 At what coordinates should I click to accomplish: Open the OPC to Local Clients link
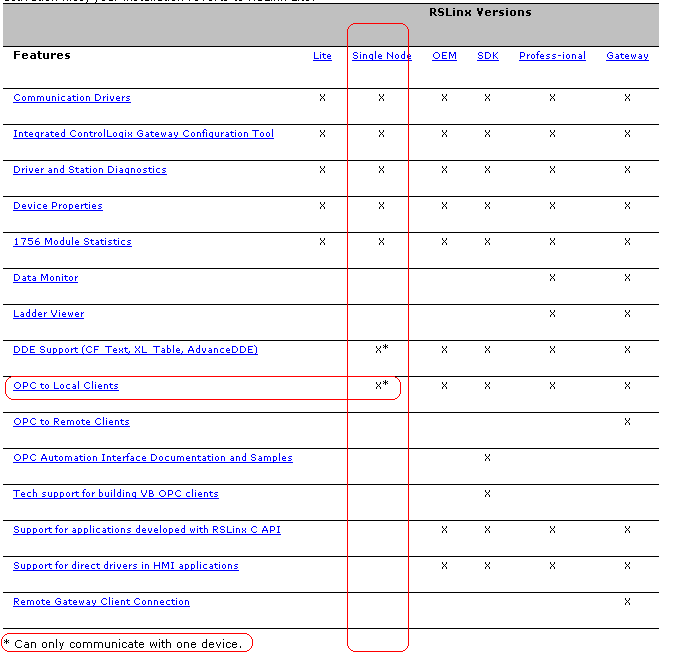[66, 386]
